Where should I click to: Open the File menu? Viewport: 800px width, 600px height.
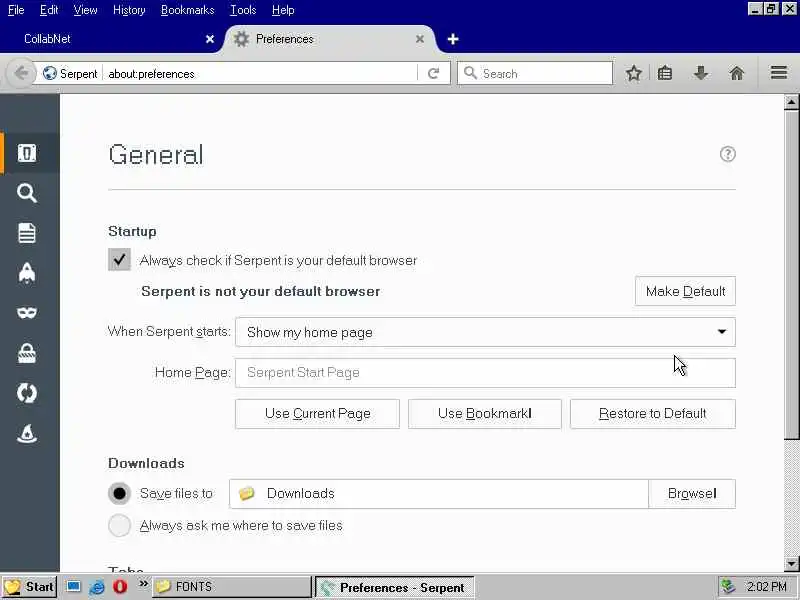click(x=16, y=10)
